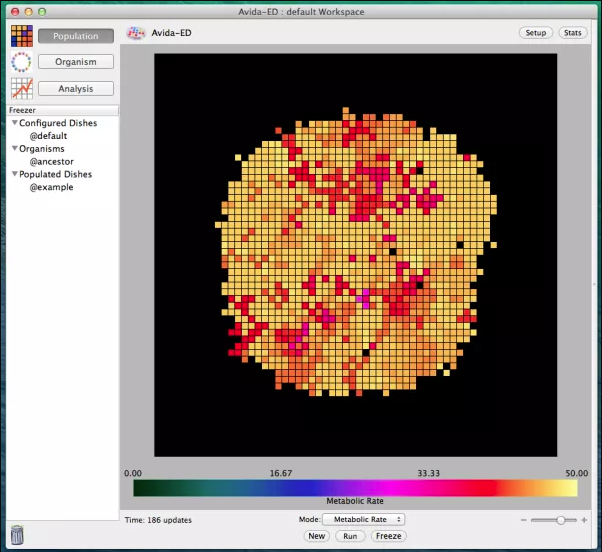Click the dish zoom slider handle
The image size is (602, 552).
click(561, 520)
